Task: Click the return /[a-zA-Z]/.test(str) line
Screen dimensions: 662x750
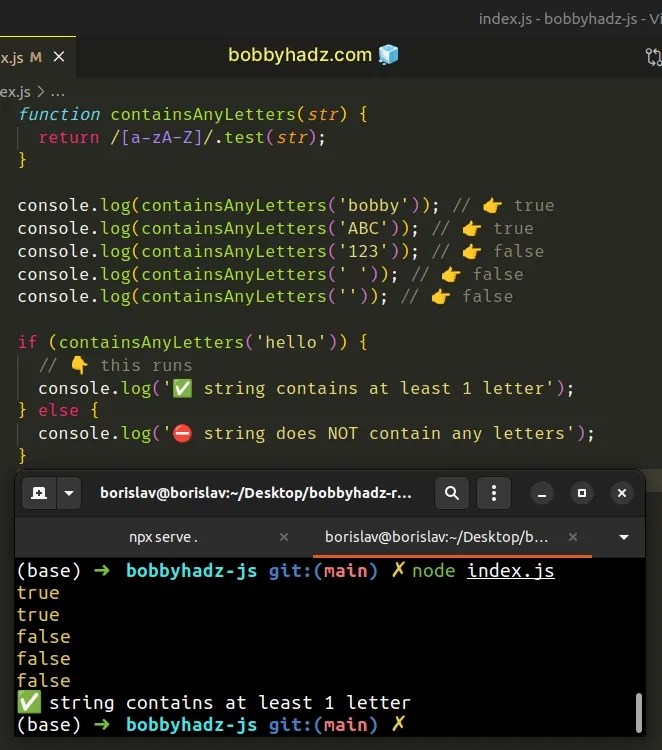Action: [182, 138]
